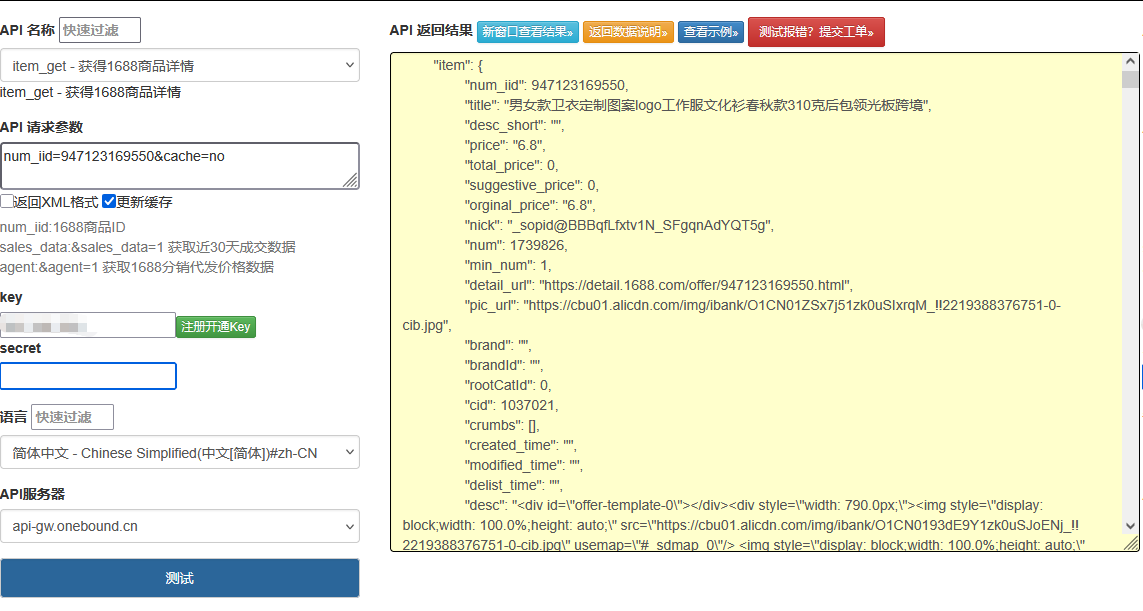The image size is (1143, 611).
Task: Click into the API 请求参数 text area
Action: tap(180, 166)
